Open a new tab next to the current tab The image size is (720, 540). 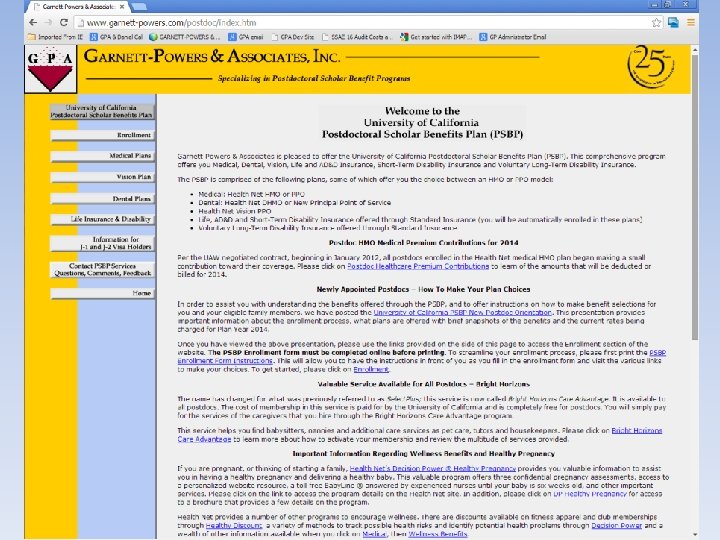[139, 6]
